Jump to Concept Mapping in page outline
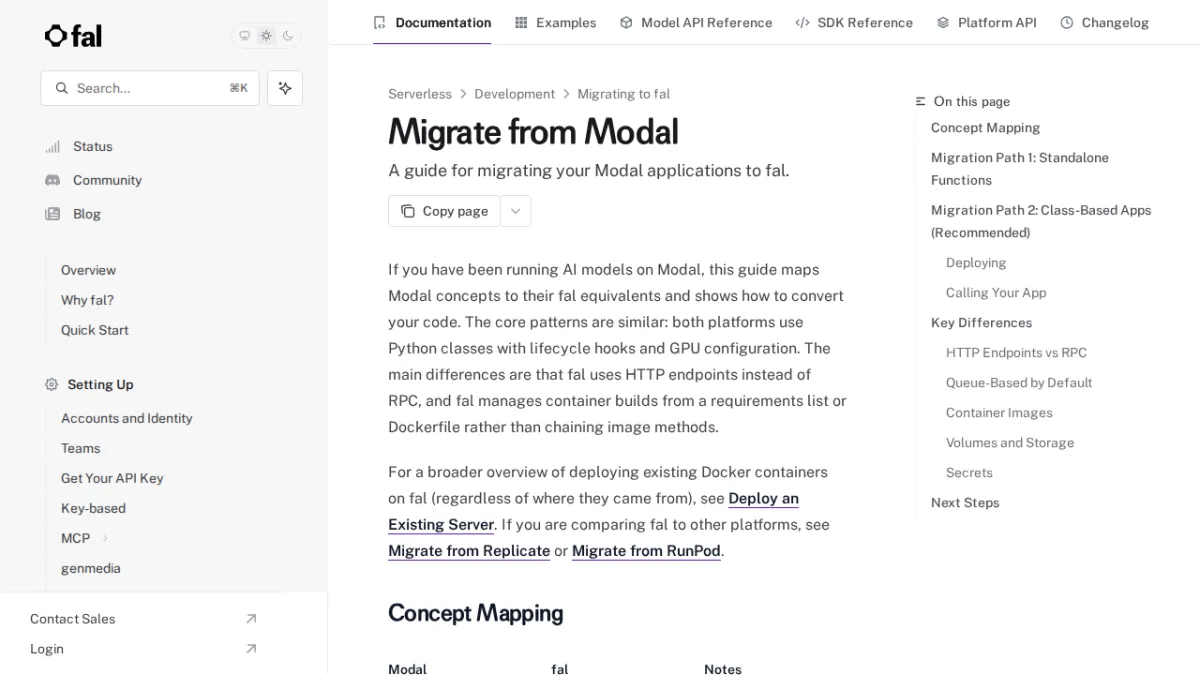This screenshot has height=675, width=1200. (x=985, y=128)
